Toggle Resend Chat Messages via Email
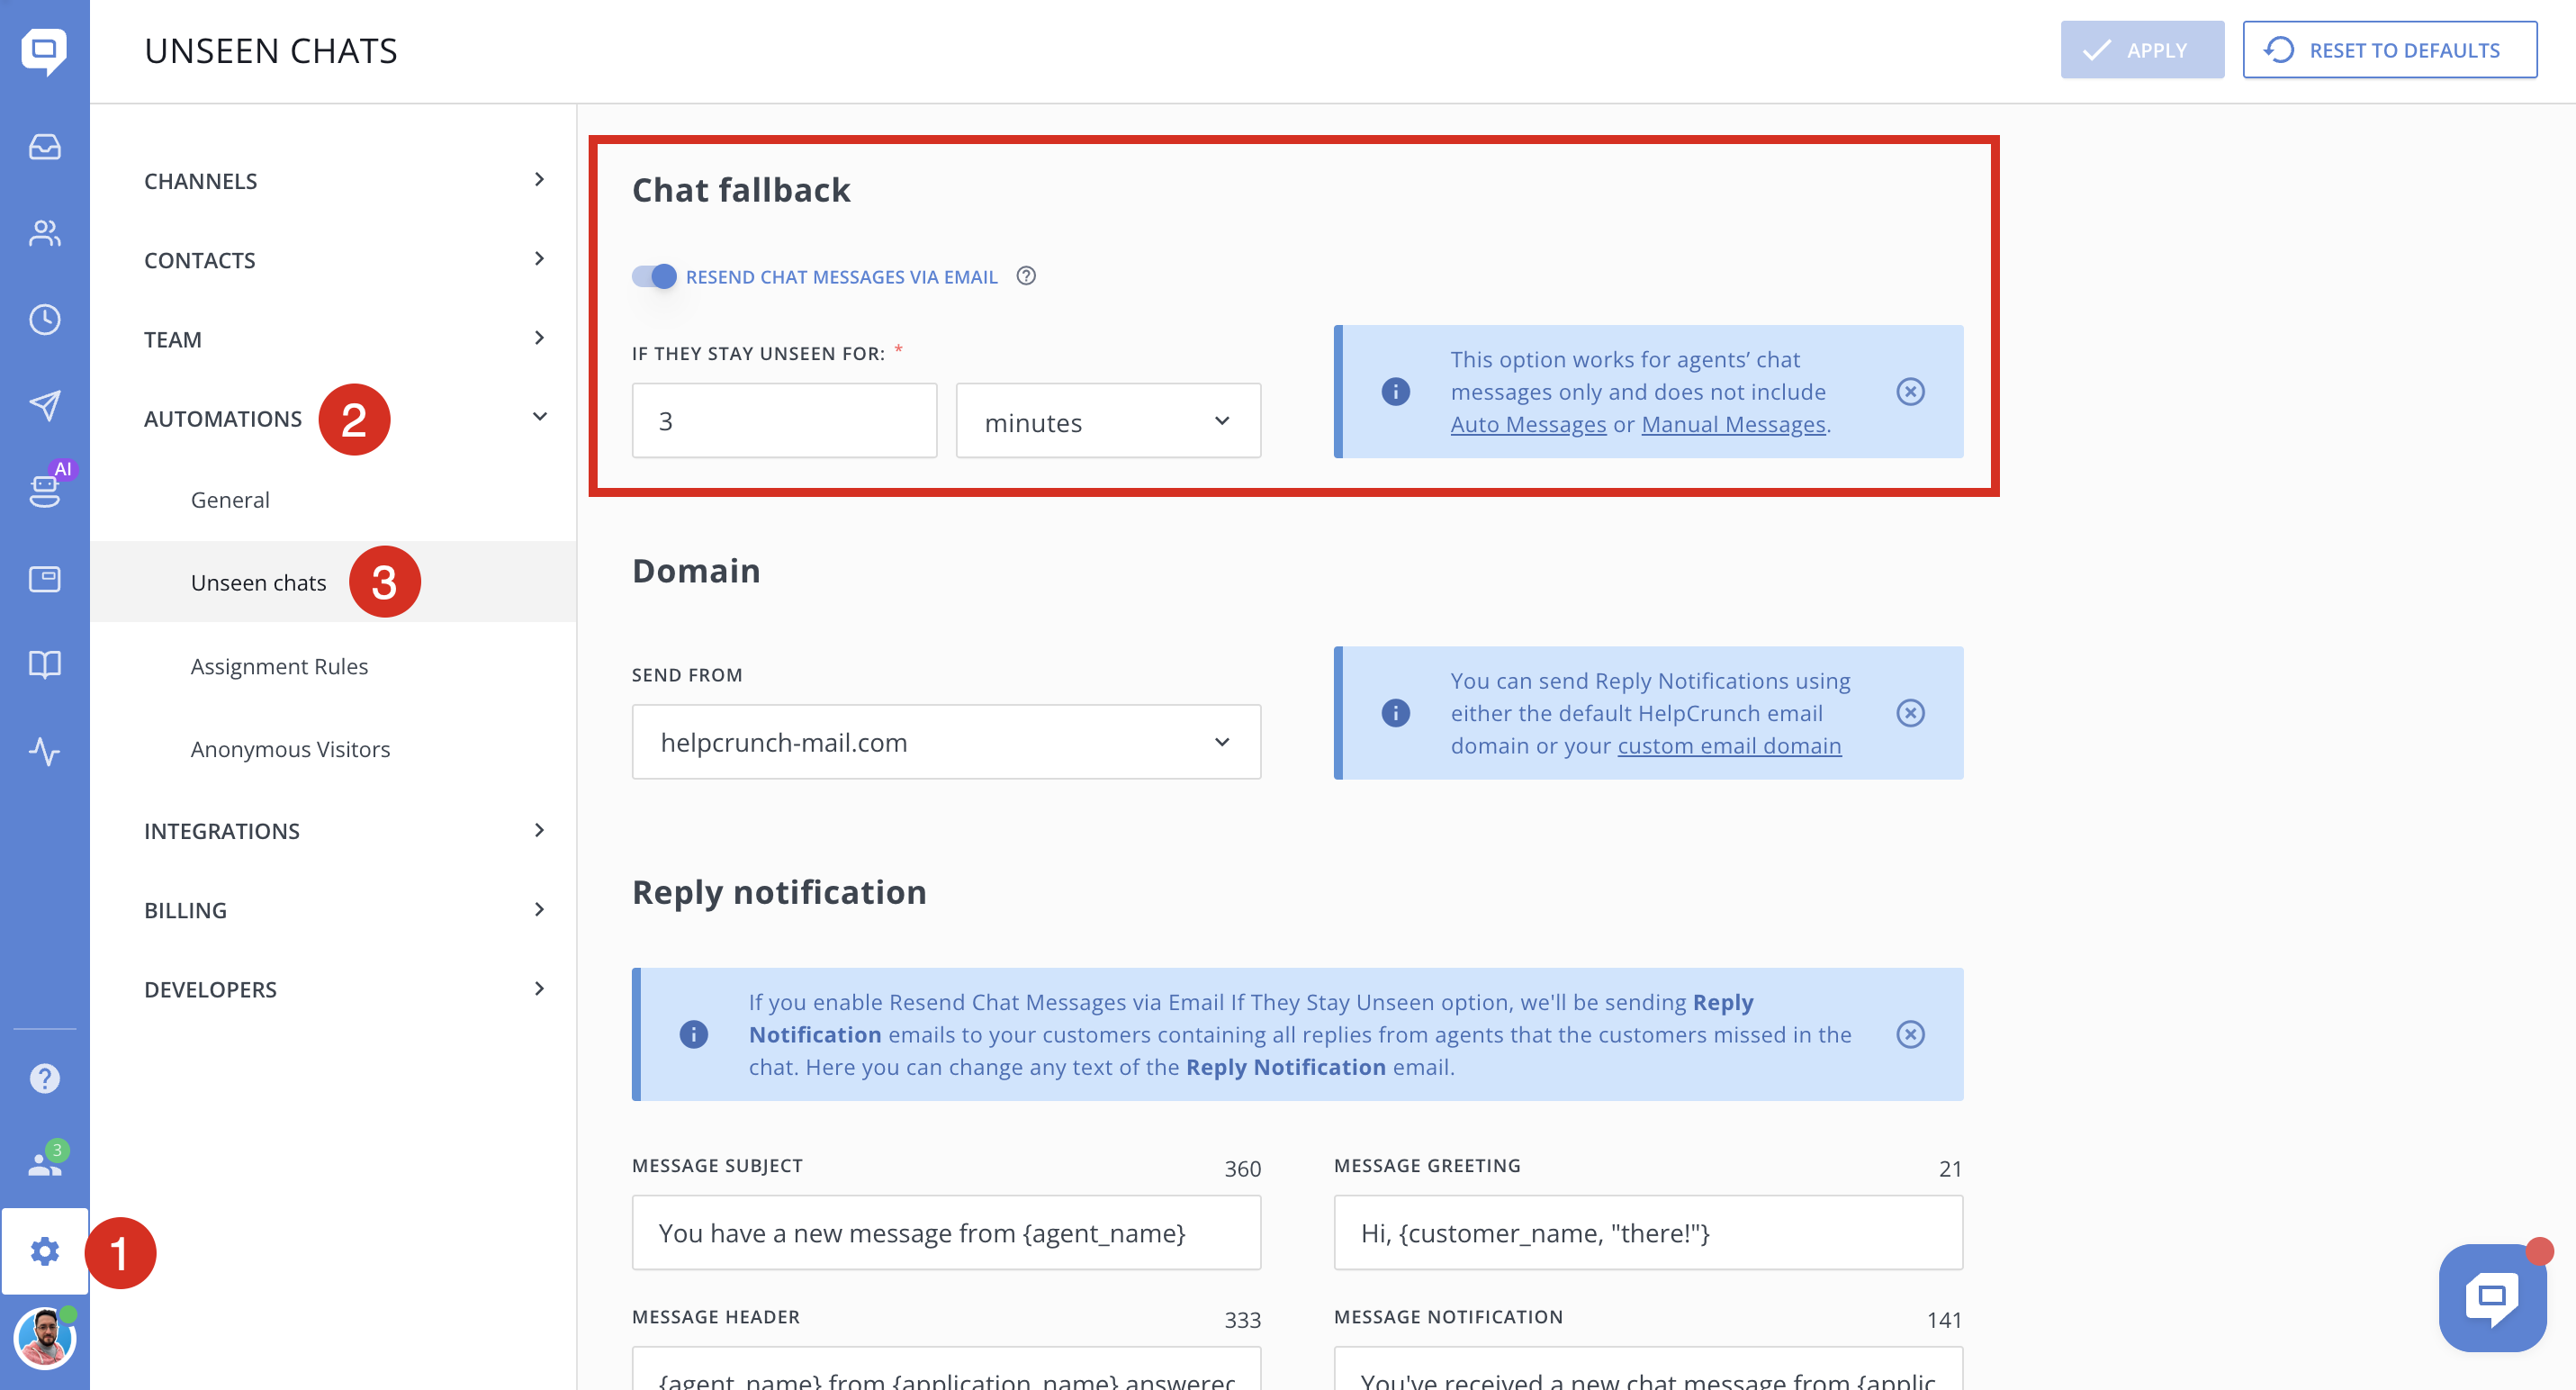The image size is (2576, 1390). click(655, 277)
